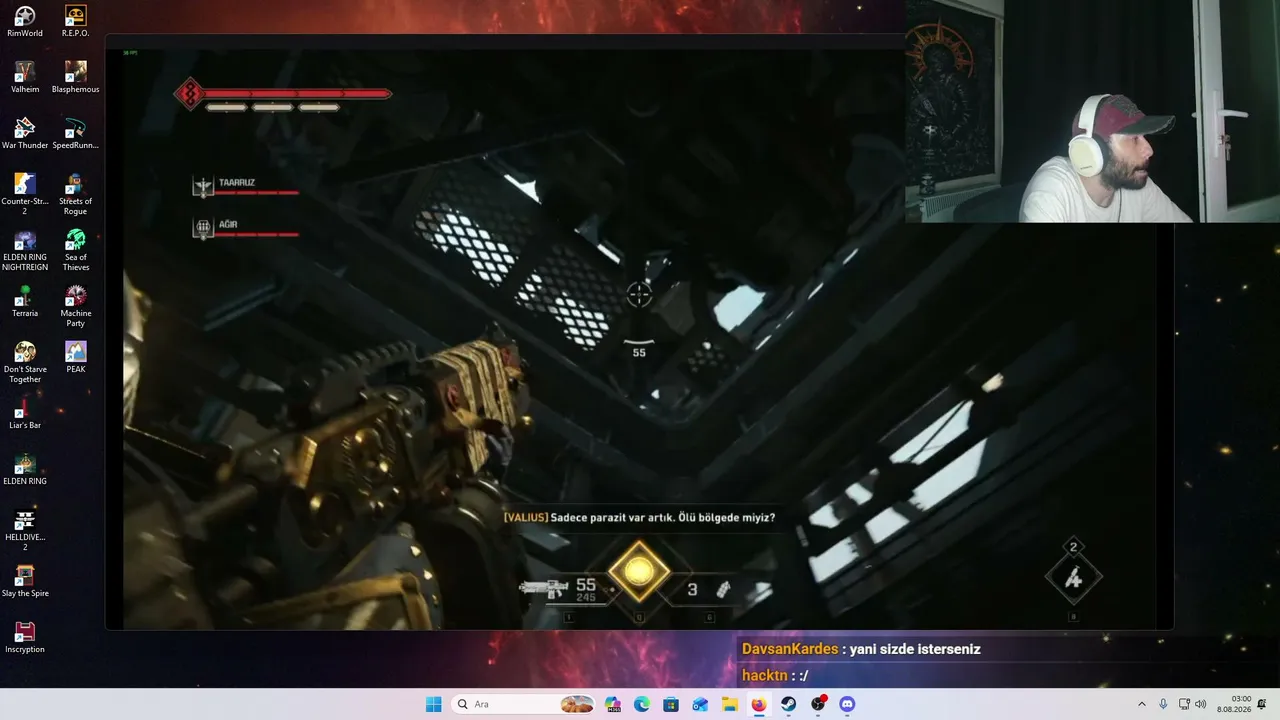
Task: Select the War Thunder desktop icon
Action: 25,133
